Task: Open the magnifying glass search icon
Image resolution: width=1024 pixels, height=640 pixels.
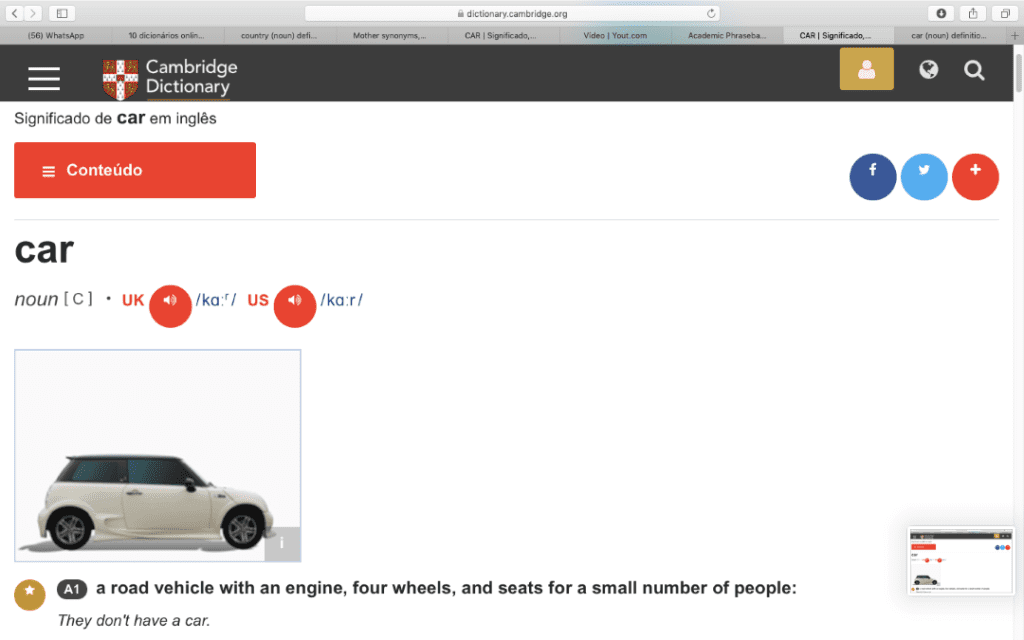Action: [x=974, y=70]
